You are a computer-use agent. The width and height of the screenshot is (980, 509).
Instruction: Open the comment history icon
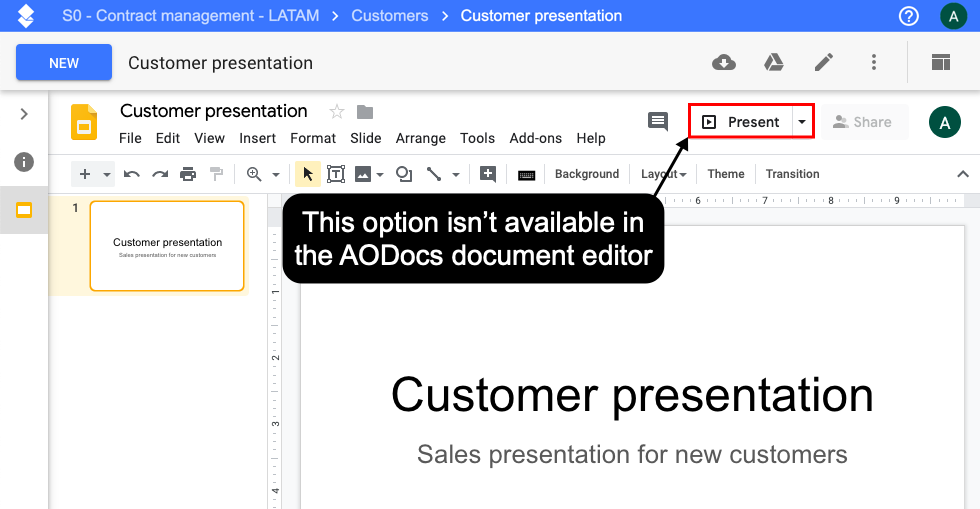(658, 121)
